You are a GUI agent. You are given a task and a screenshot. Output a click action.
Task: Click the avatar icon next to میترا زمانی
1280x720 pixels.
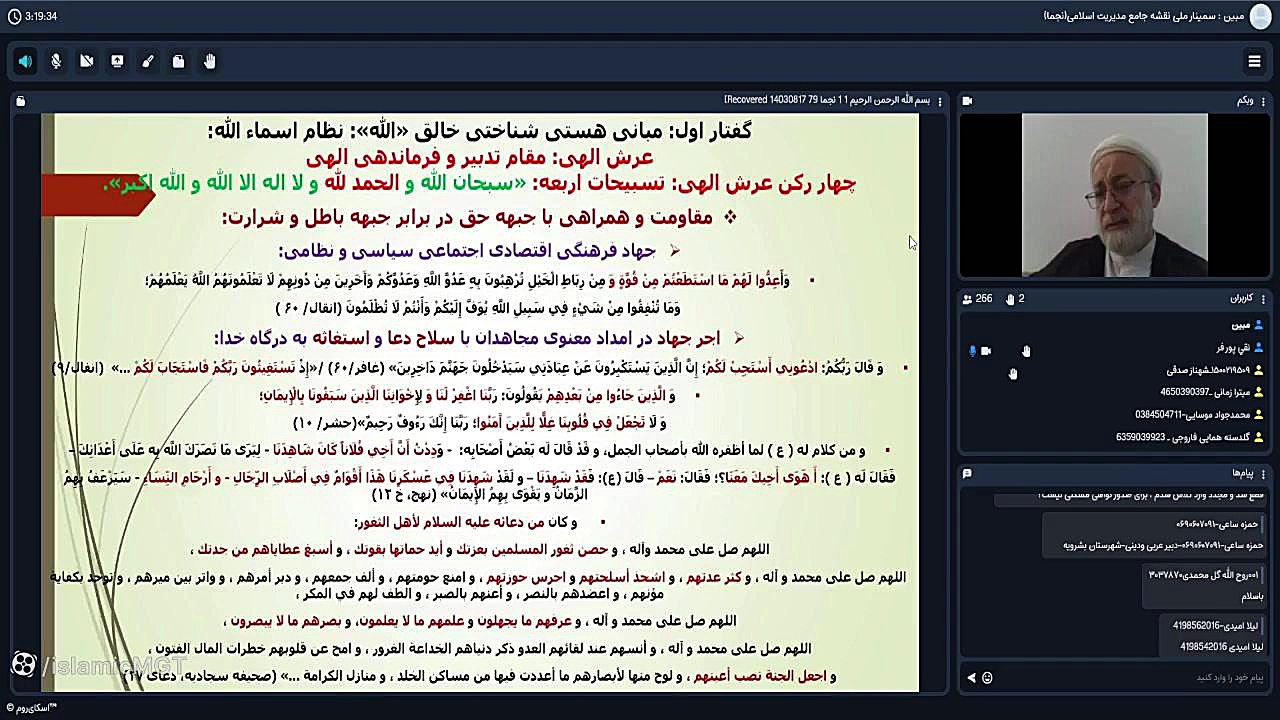click(1259, 392)
